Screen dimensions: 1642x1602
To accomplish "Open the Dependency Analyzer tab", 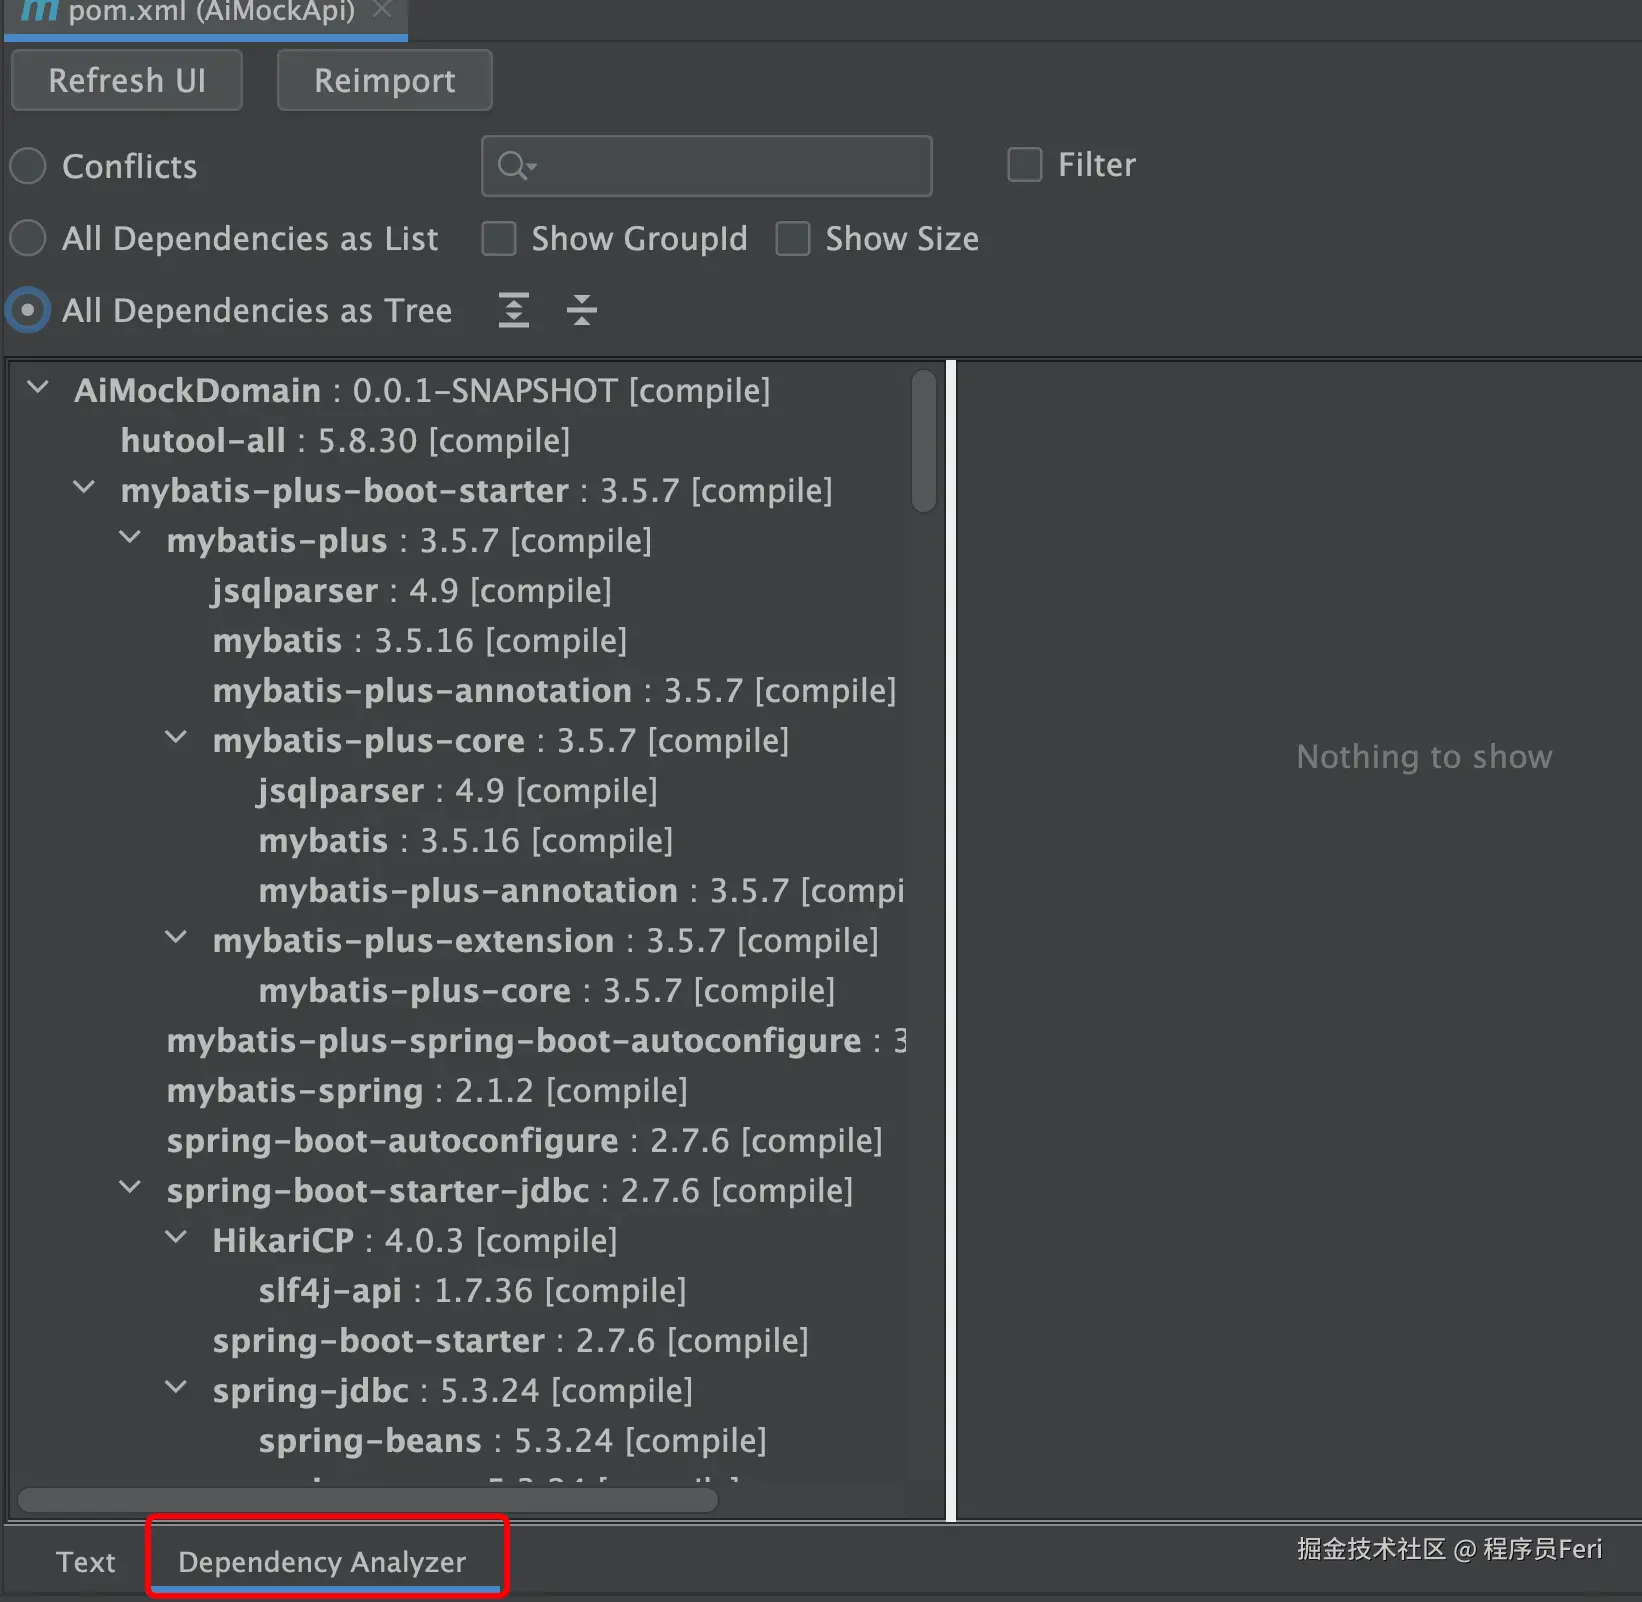I will 322,1562.
